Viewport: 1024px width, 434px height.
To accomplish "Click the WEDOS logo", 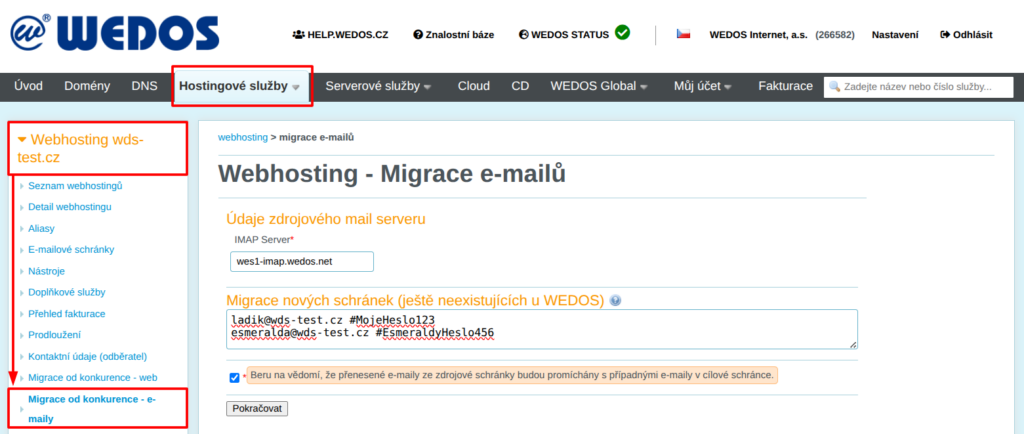I will coord(115,33).
